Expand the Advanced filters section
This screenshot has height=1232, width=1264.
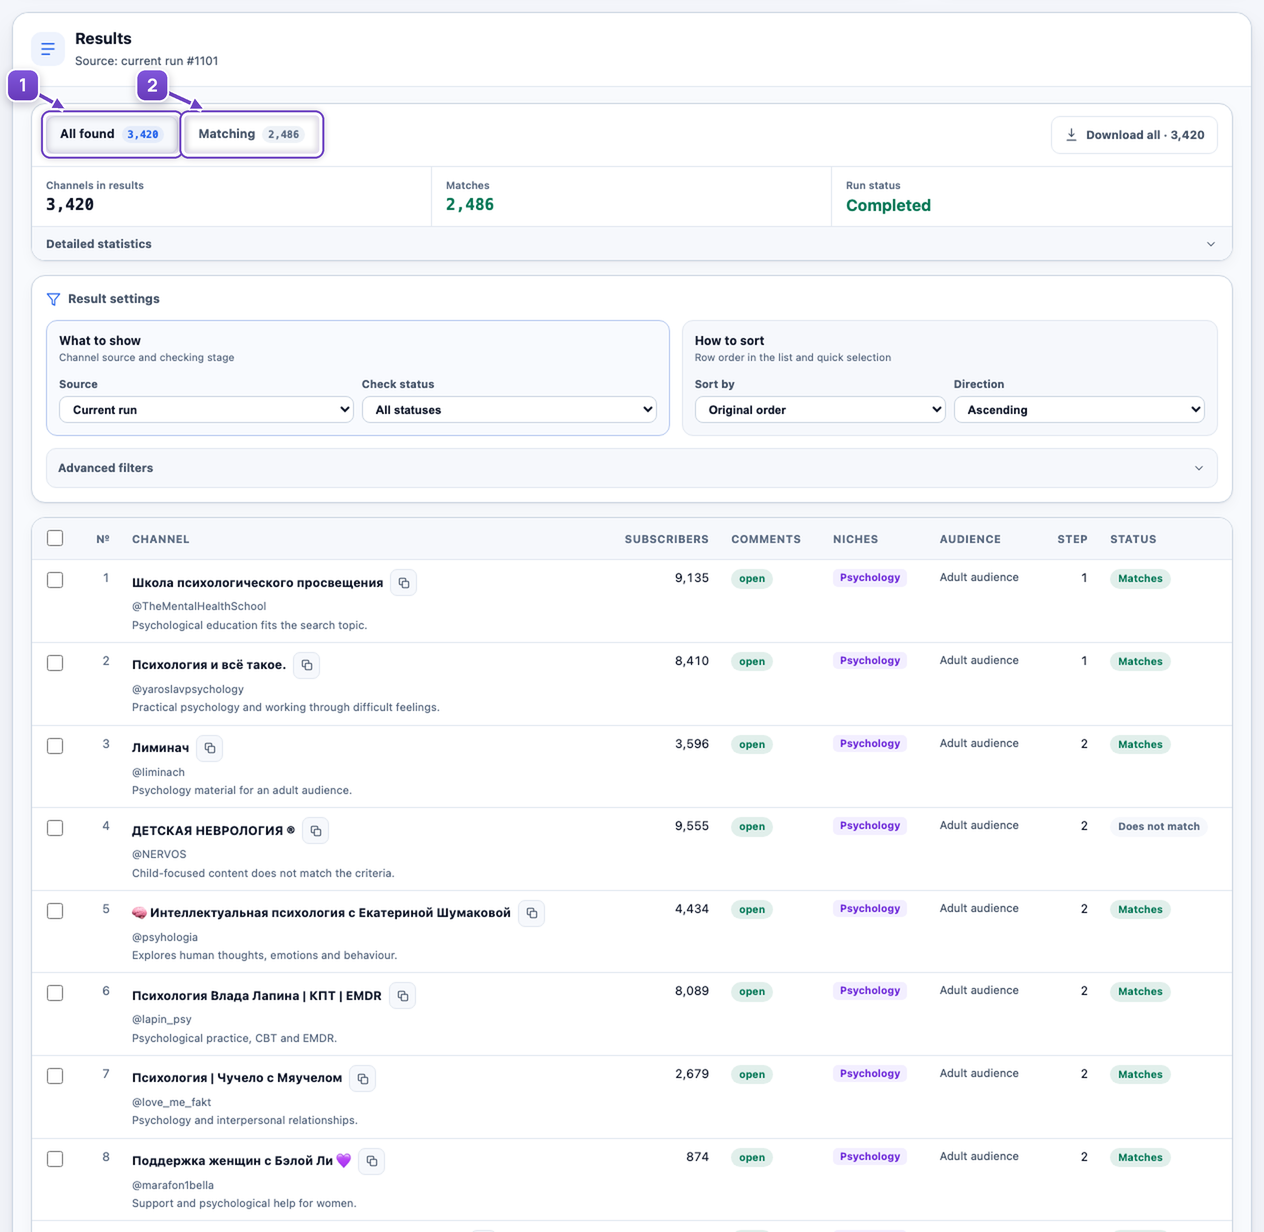pos(632,468)
